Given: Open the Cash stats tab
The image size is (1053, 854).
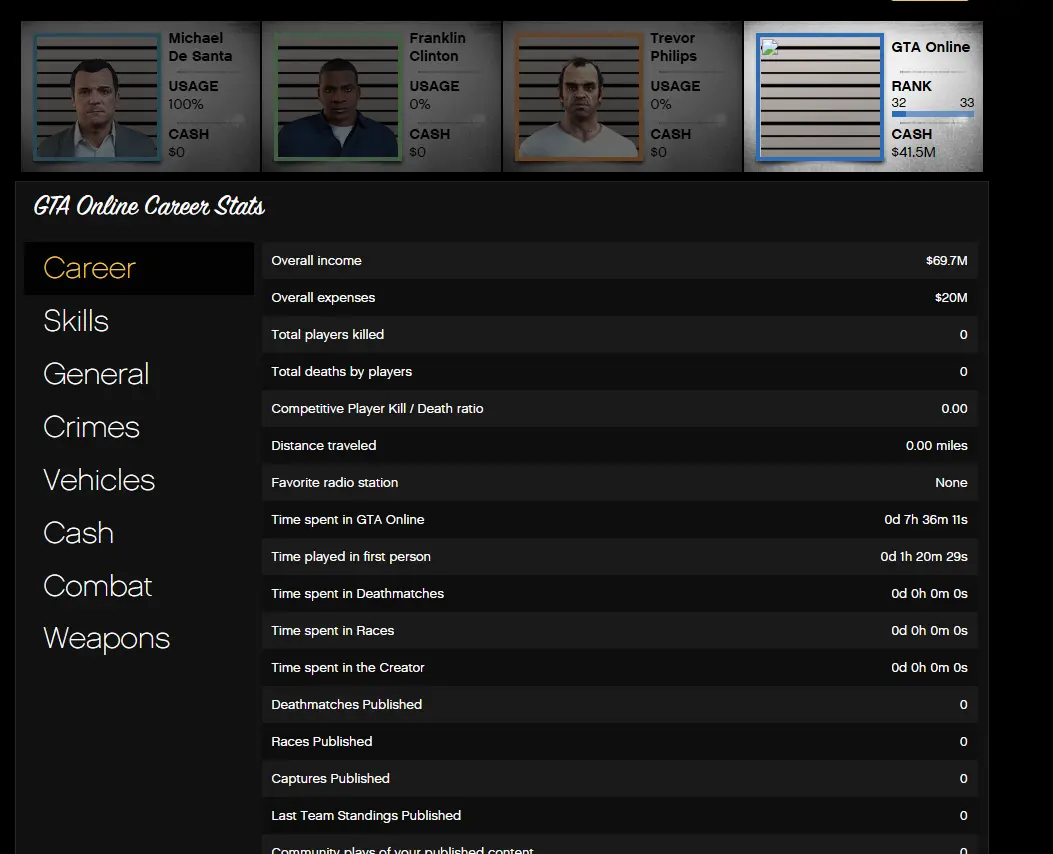Looking at the screenshot, I should tap(78, 533).
